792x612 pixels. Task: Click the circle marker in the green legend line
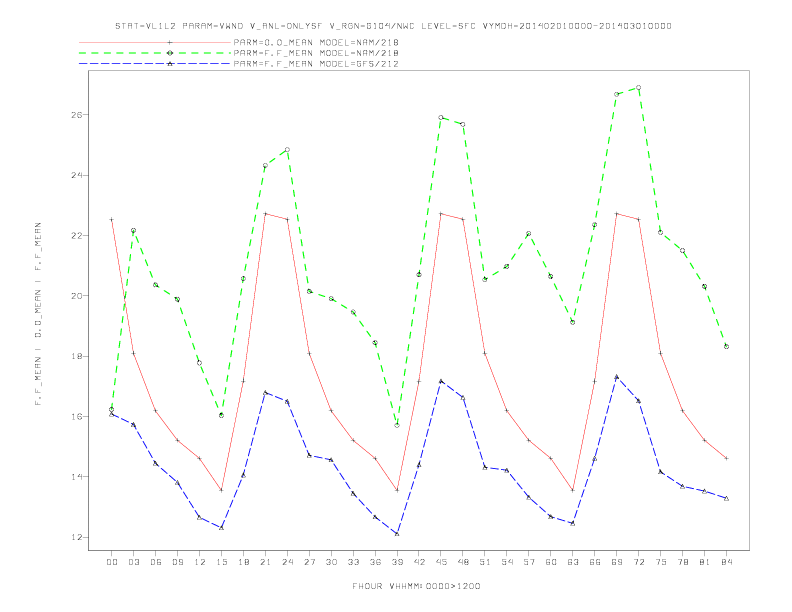click(170, 53)
